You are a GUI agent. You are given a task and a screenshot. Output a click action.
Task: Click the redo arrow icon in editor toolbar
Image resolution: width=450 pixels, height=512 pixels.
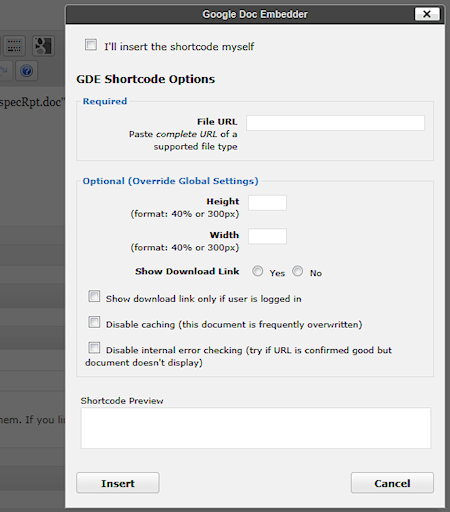(x=4, y=71)
